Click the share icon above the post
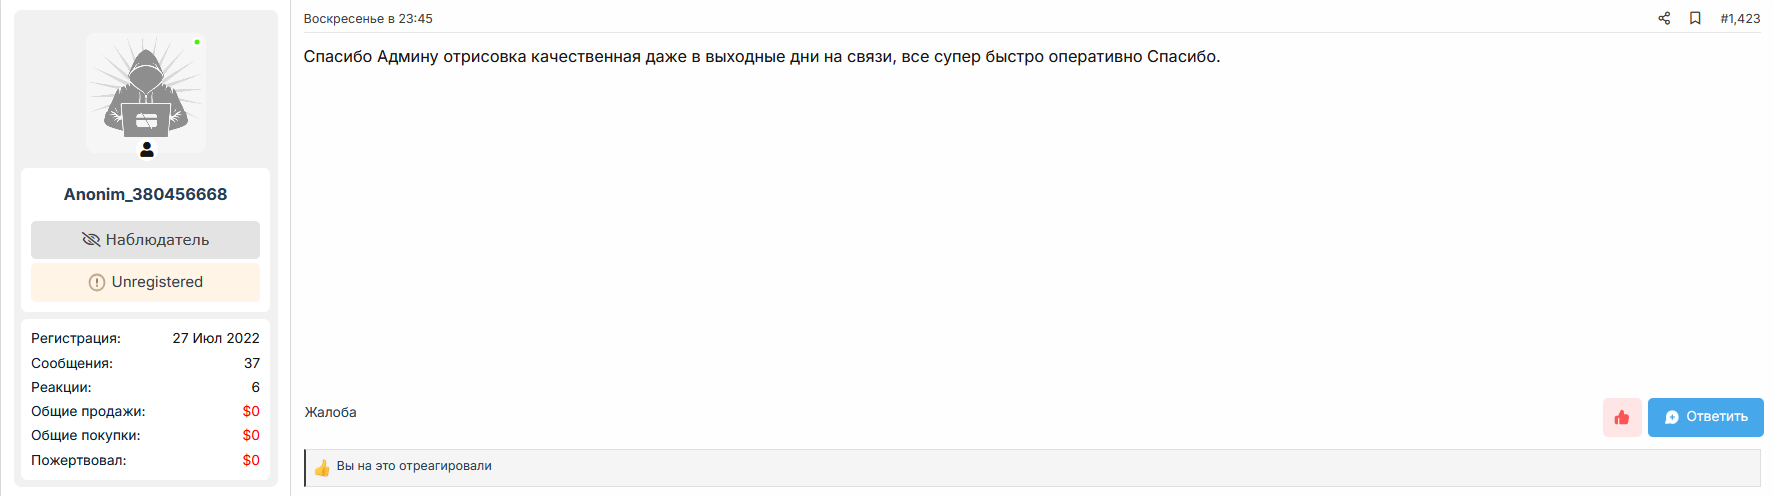 pos(1664,18)
